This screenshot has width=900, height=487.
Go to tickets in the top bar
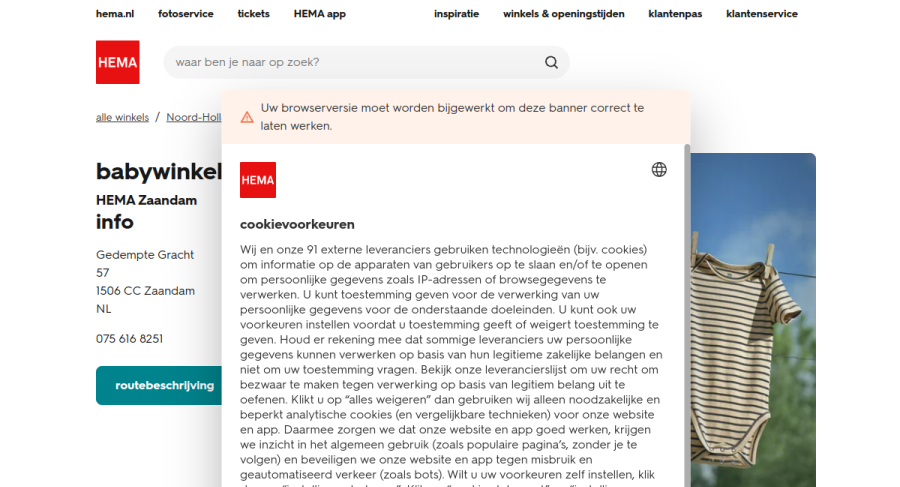pyautogui.click(x=253, y=14)
